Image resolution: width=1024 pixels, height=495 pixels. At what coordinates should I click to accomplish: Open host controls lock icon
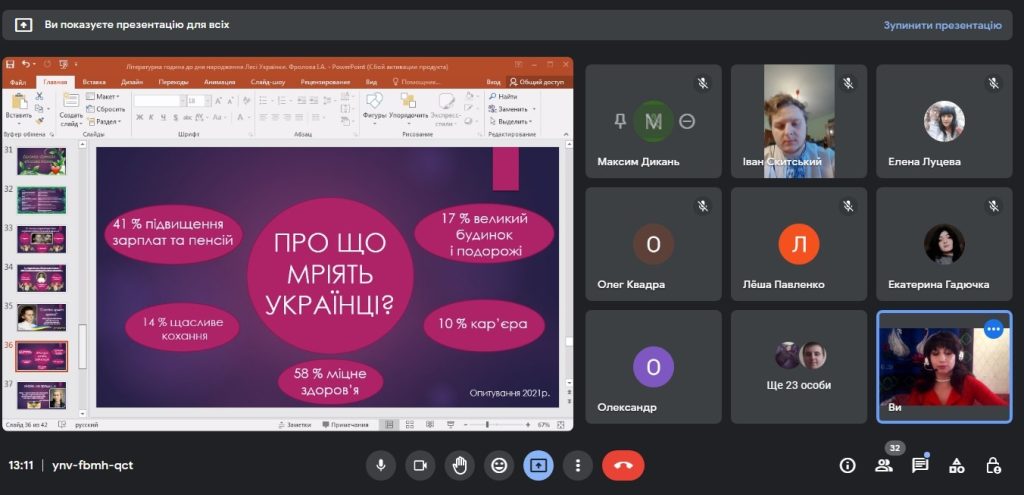pos(993,465)
